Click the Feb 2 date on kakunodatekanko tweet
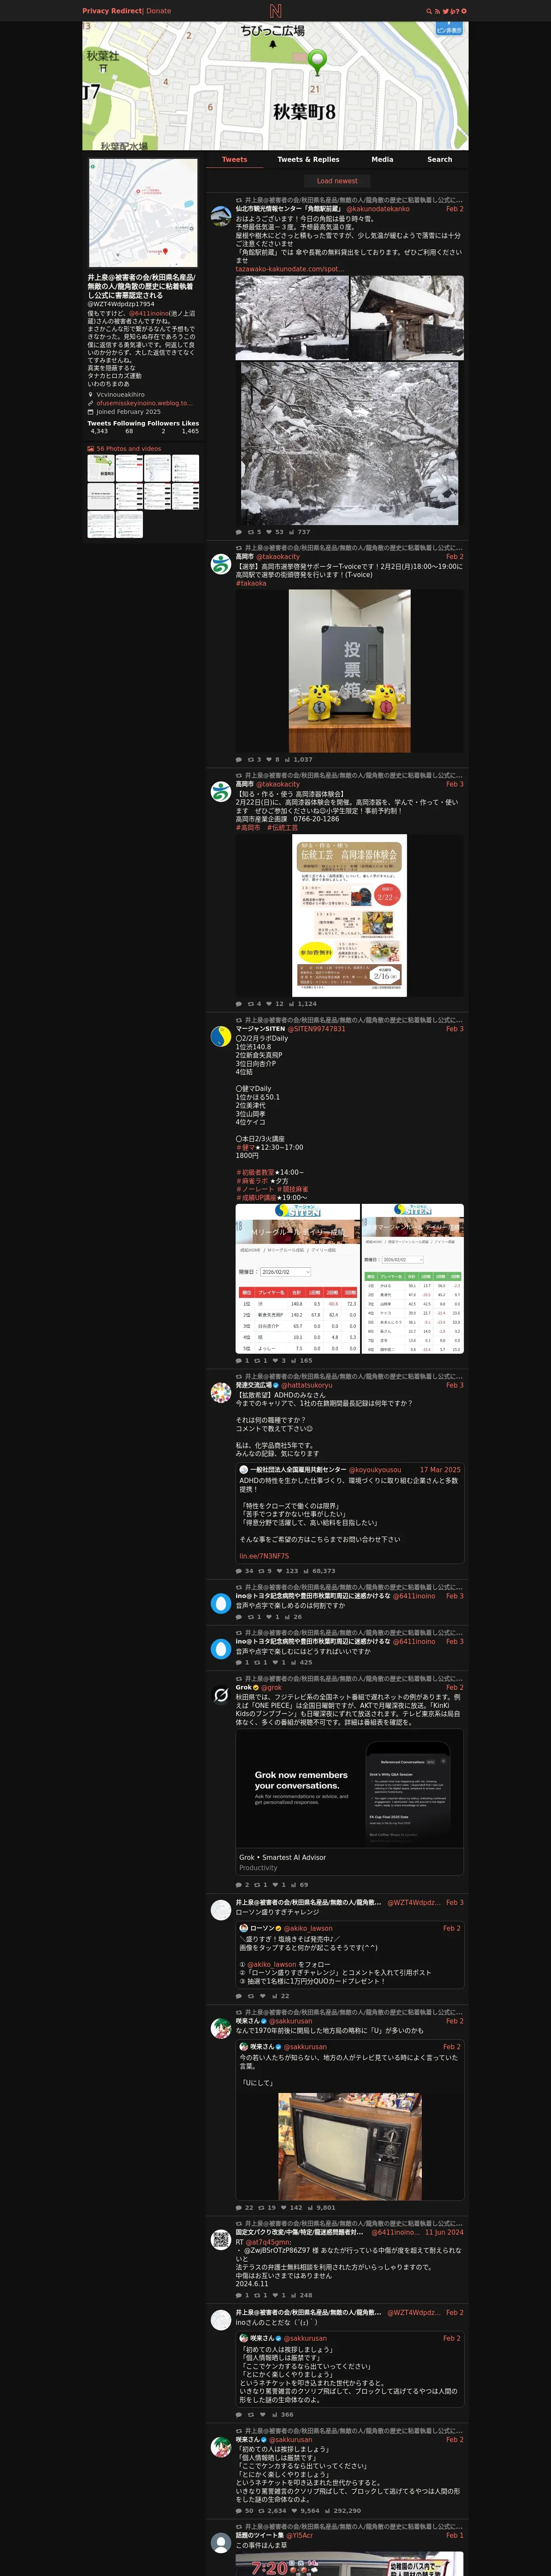This screenshot has width=551, height=2576. [x=454, y=209]
